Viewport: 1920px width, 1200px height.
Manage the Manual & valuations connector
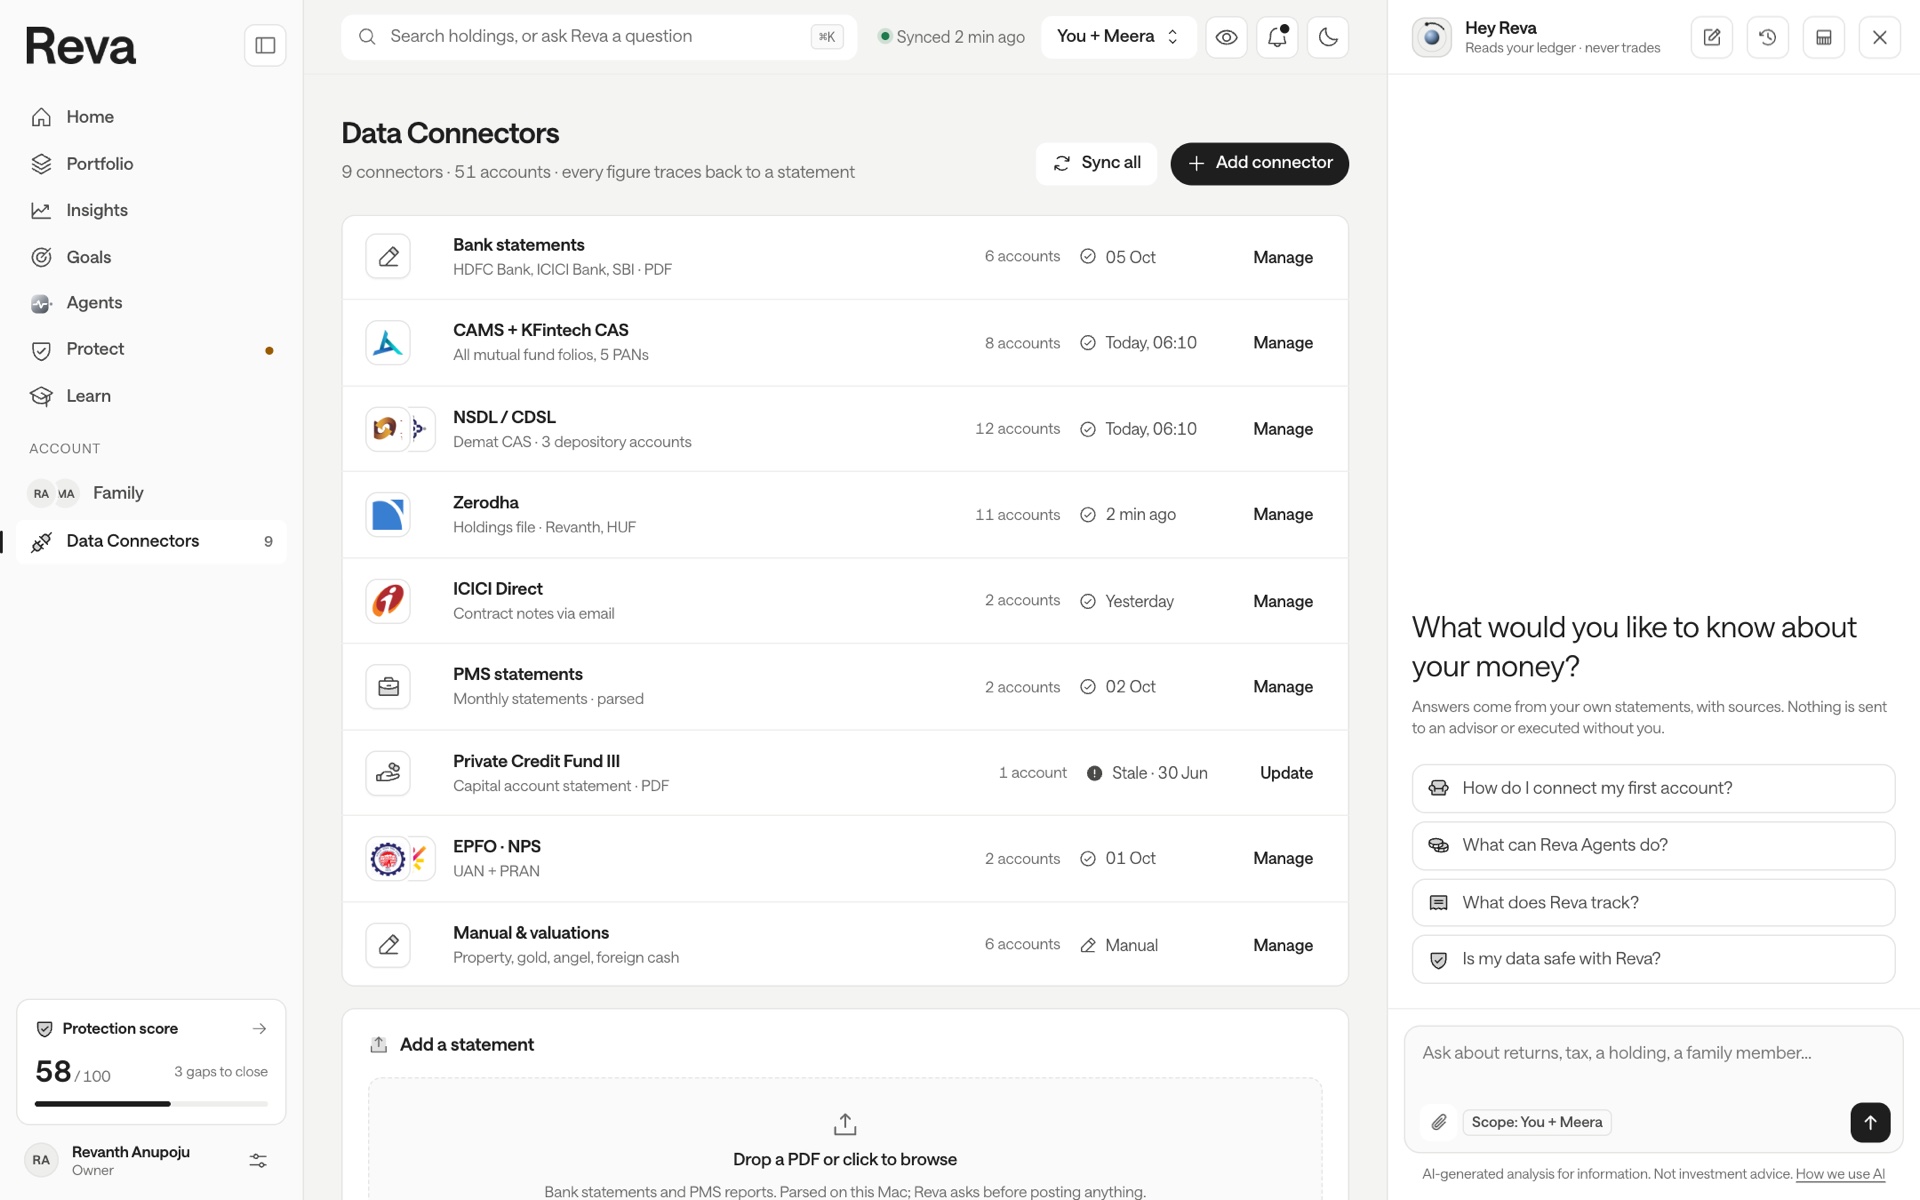click(1283, 945)
